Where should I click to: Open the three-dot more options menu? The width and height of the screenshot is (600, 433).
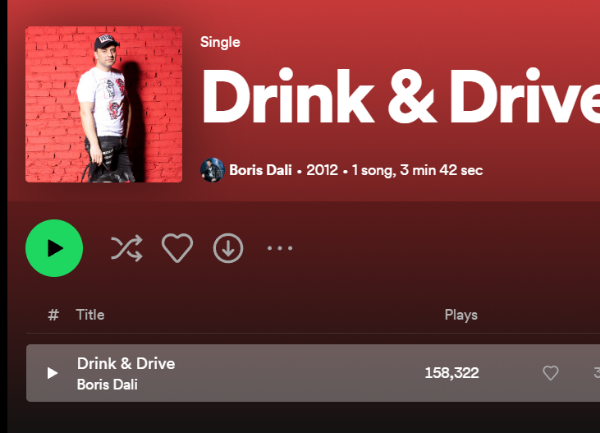(280, 248)
